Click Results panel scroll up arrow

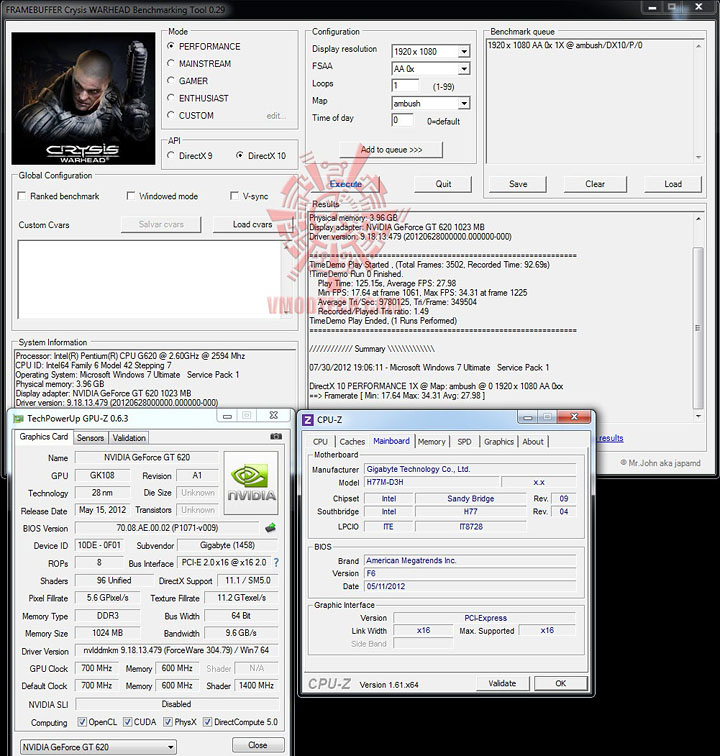coord(698,219)
